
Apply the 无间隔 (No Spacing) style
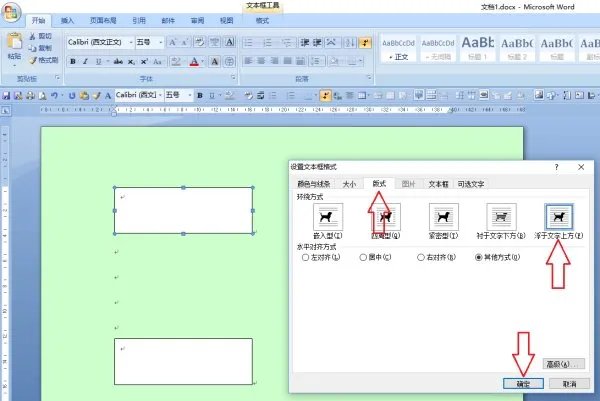(x=438, y=48)
